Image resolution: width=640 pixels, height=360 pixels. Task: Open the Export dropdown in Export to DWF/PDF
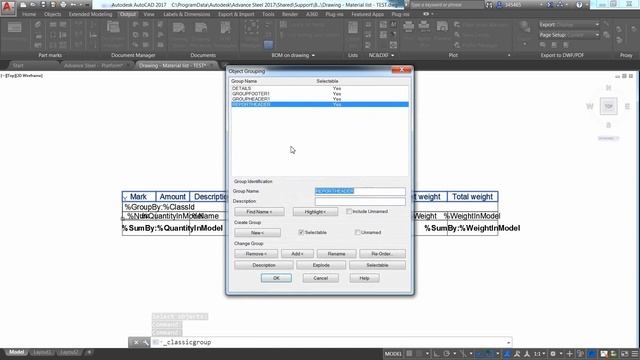pos(597,24)
